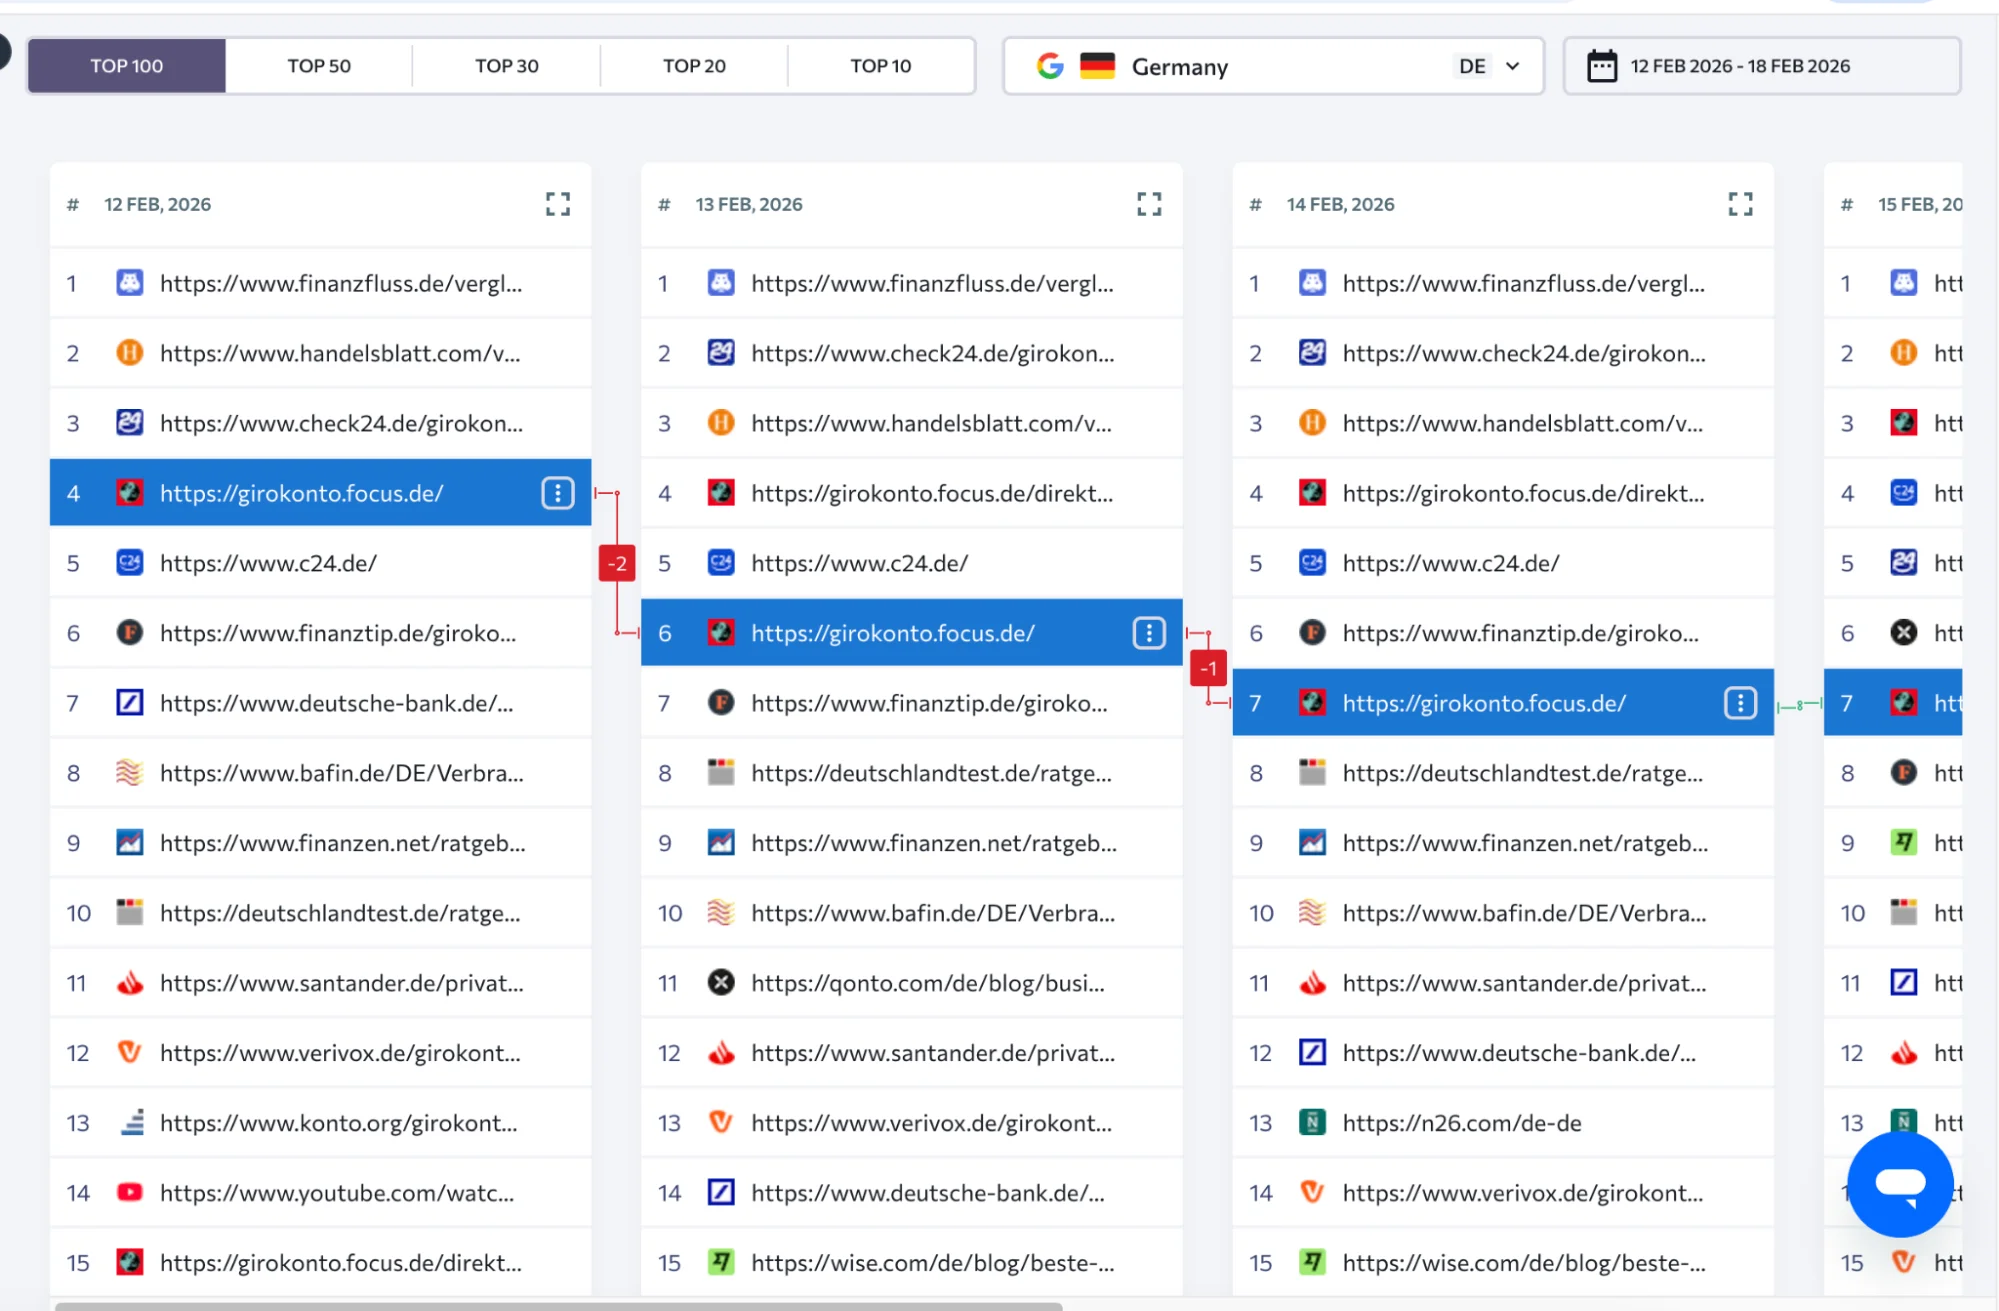
Task: Click the horizontal scrollbar at the bottom
Action: [x=558, y=1306]
